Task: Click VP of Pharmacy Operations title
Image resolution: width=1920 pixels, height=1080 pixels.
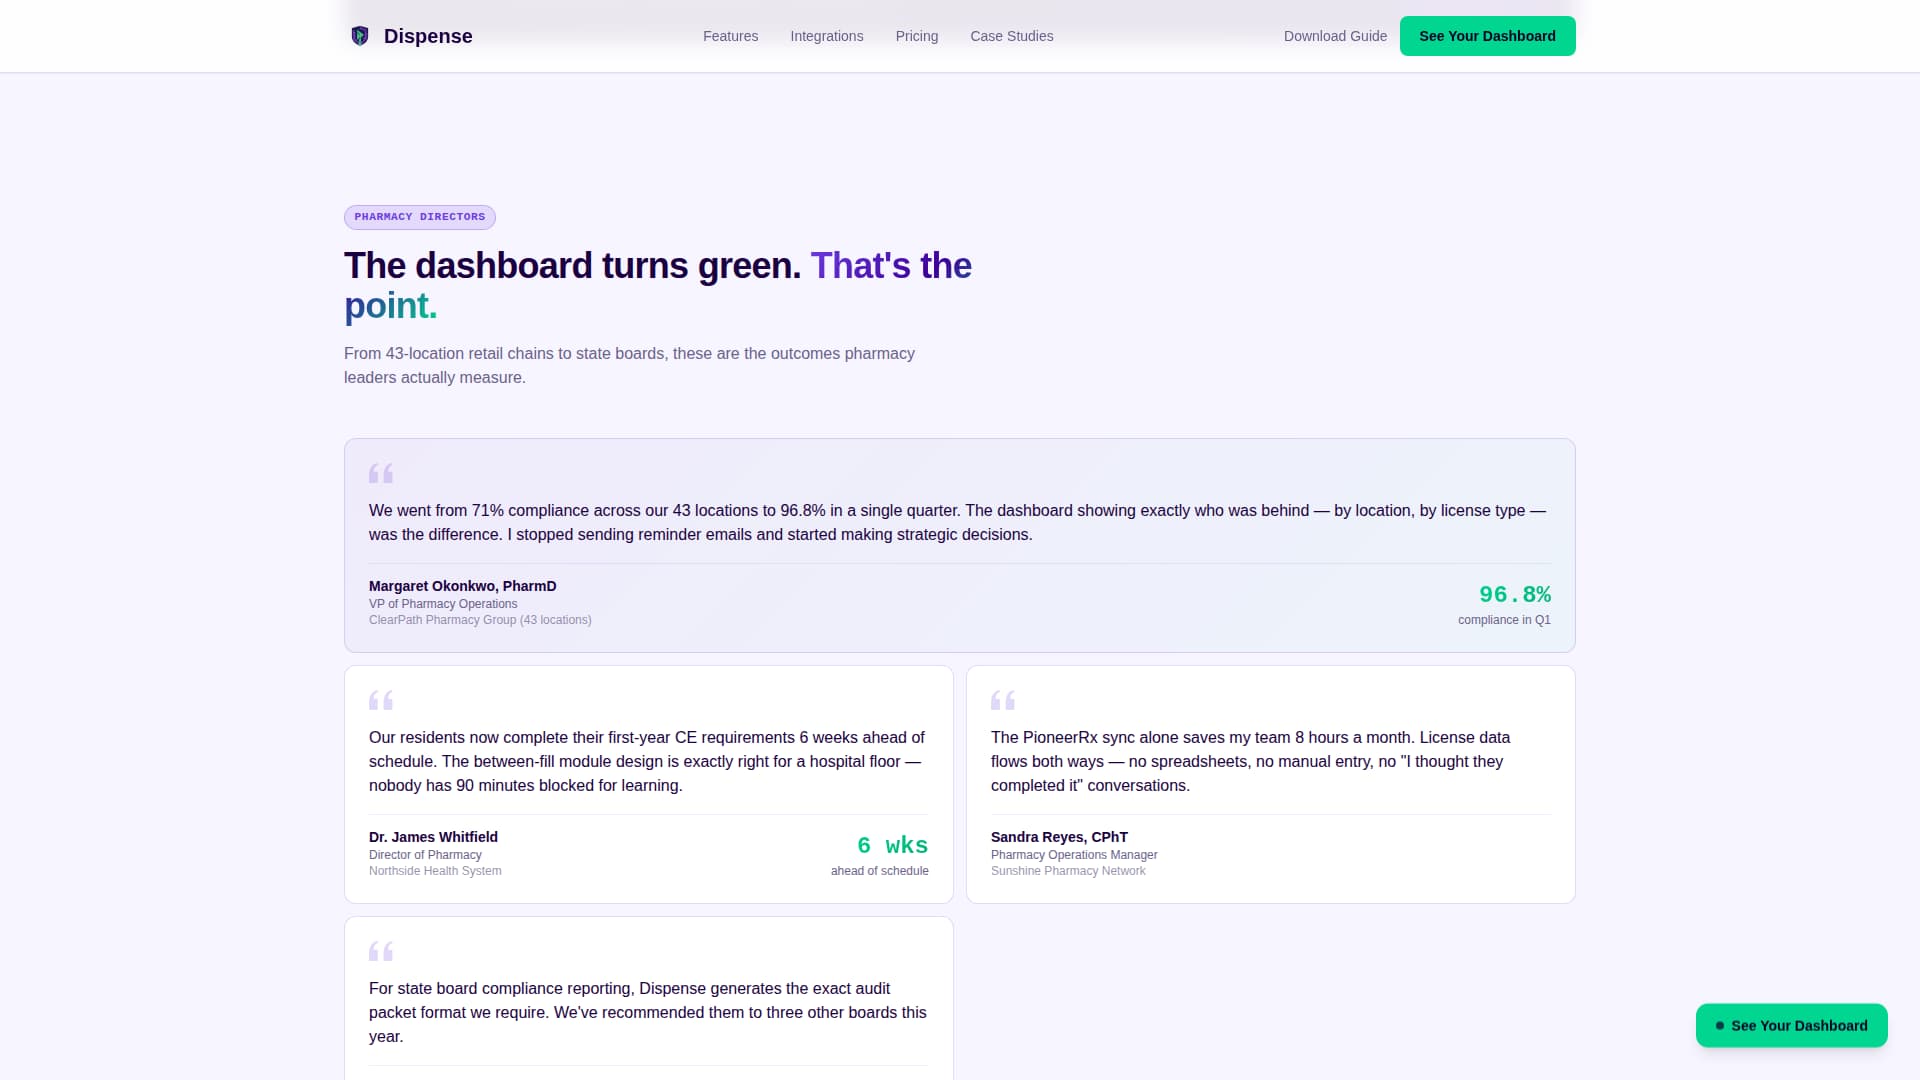Action: (443, 604)
